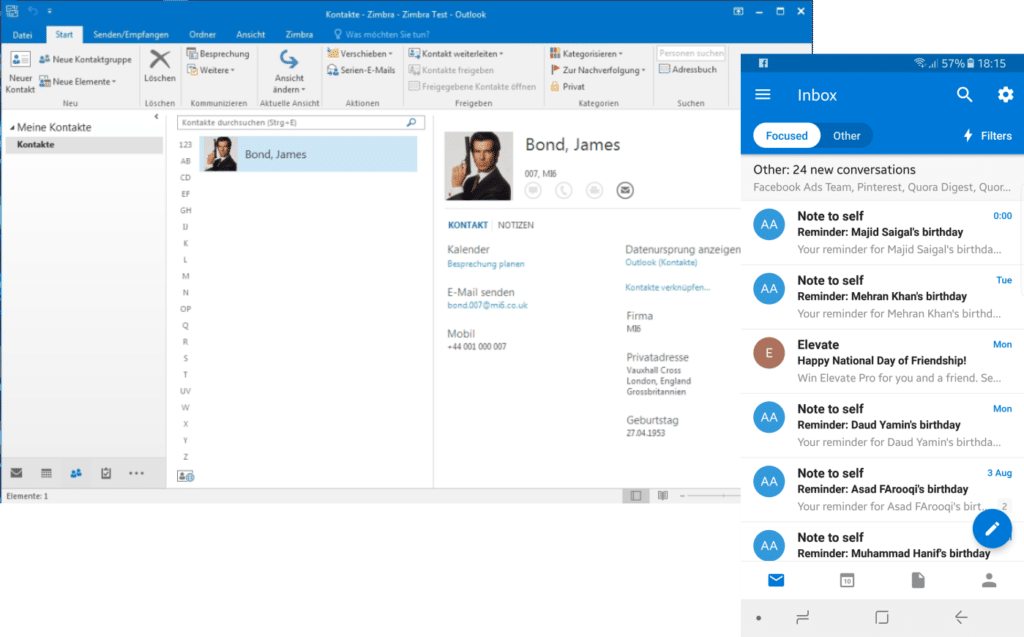Open the Zimbra ribbon tab
The height and width of the screenshot is (637, 1024).
coord(299,35)
